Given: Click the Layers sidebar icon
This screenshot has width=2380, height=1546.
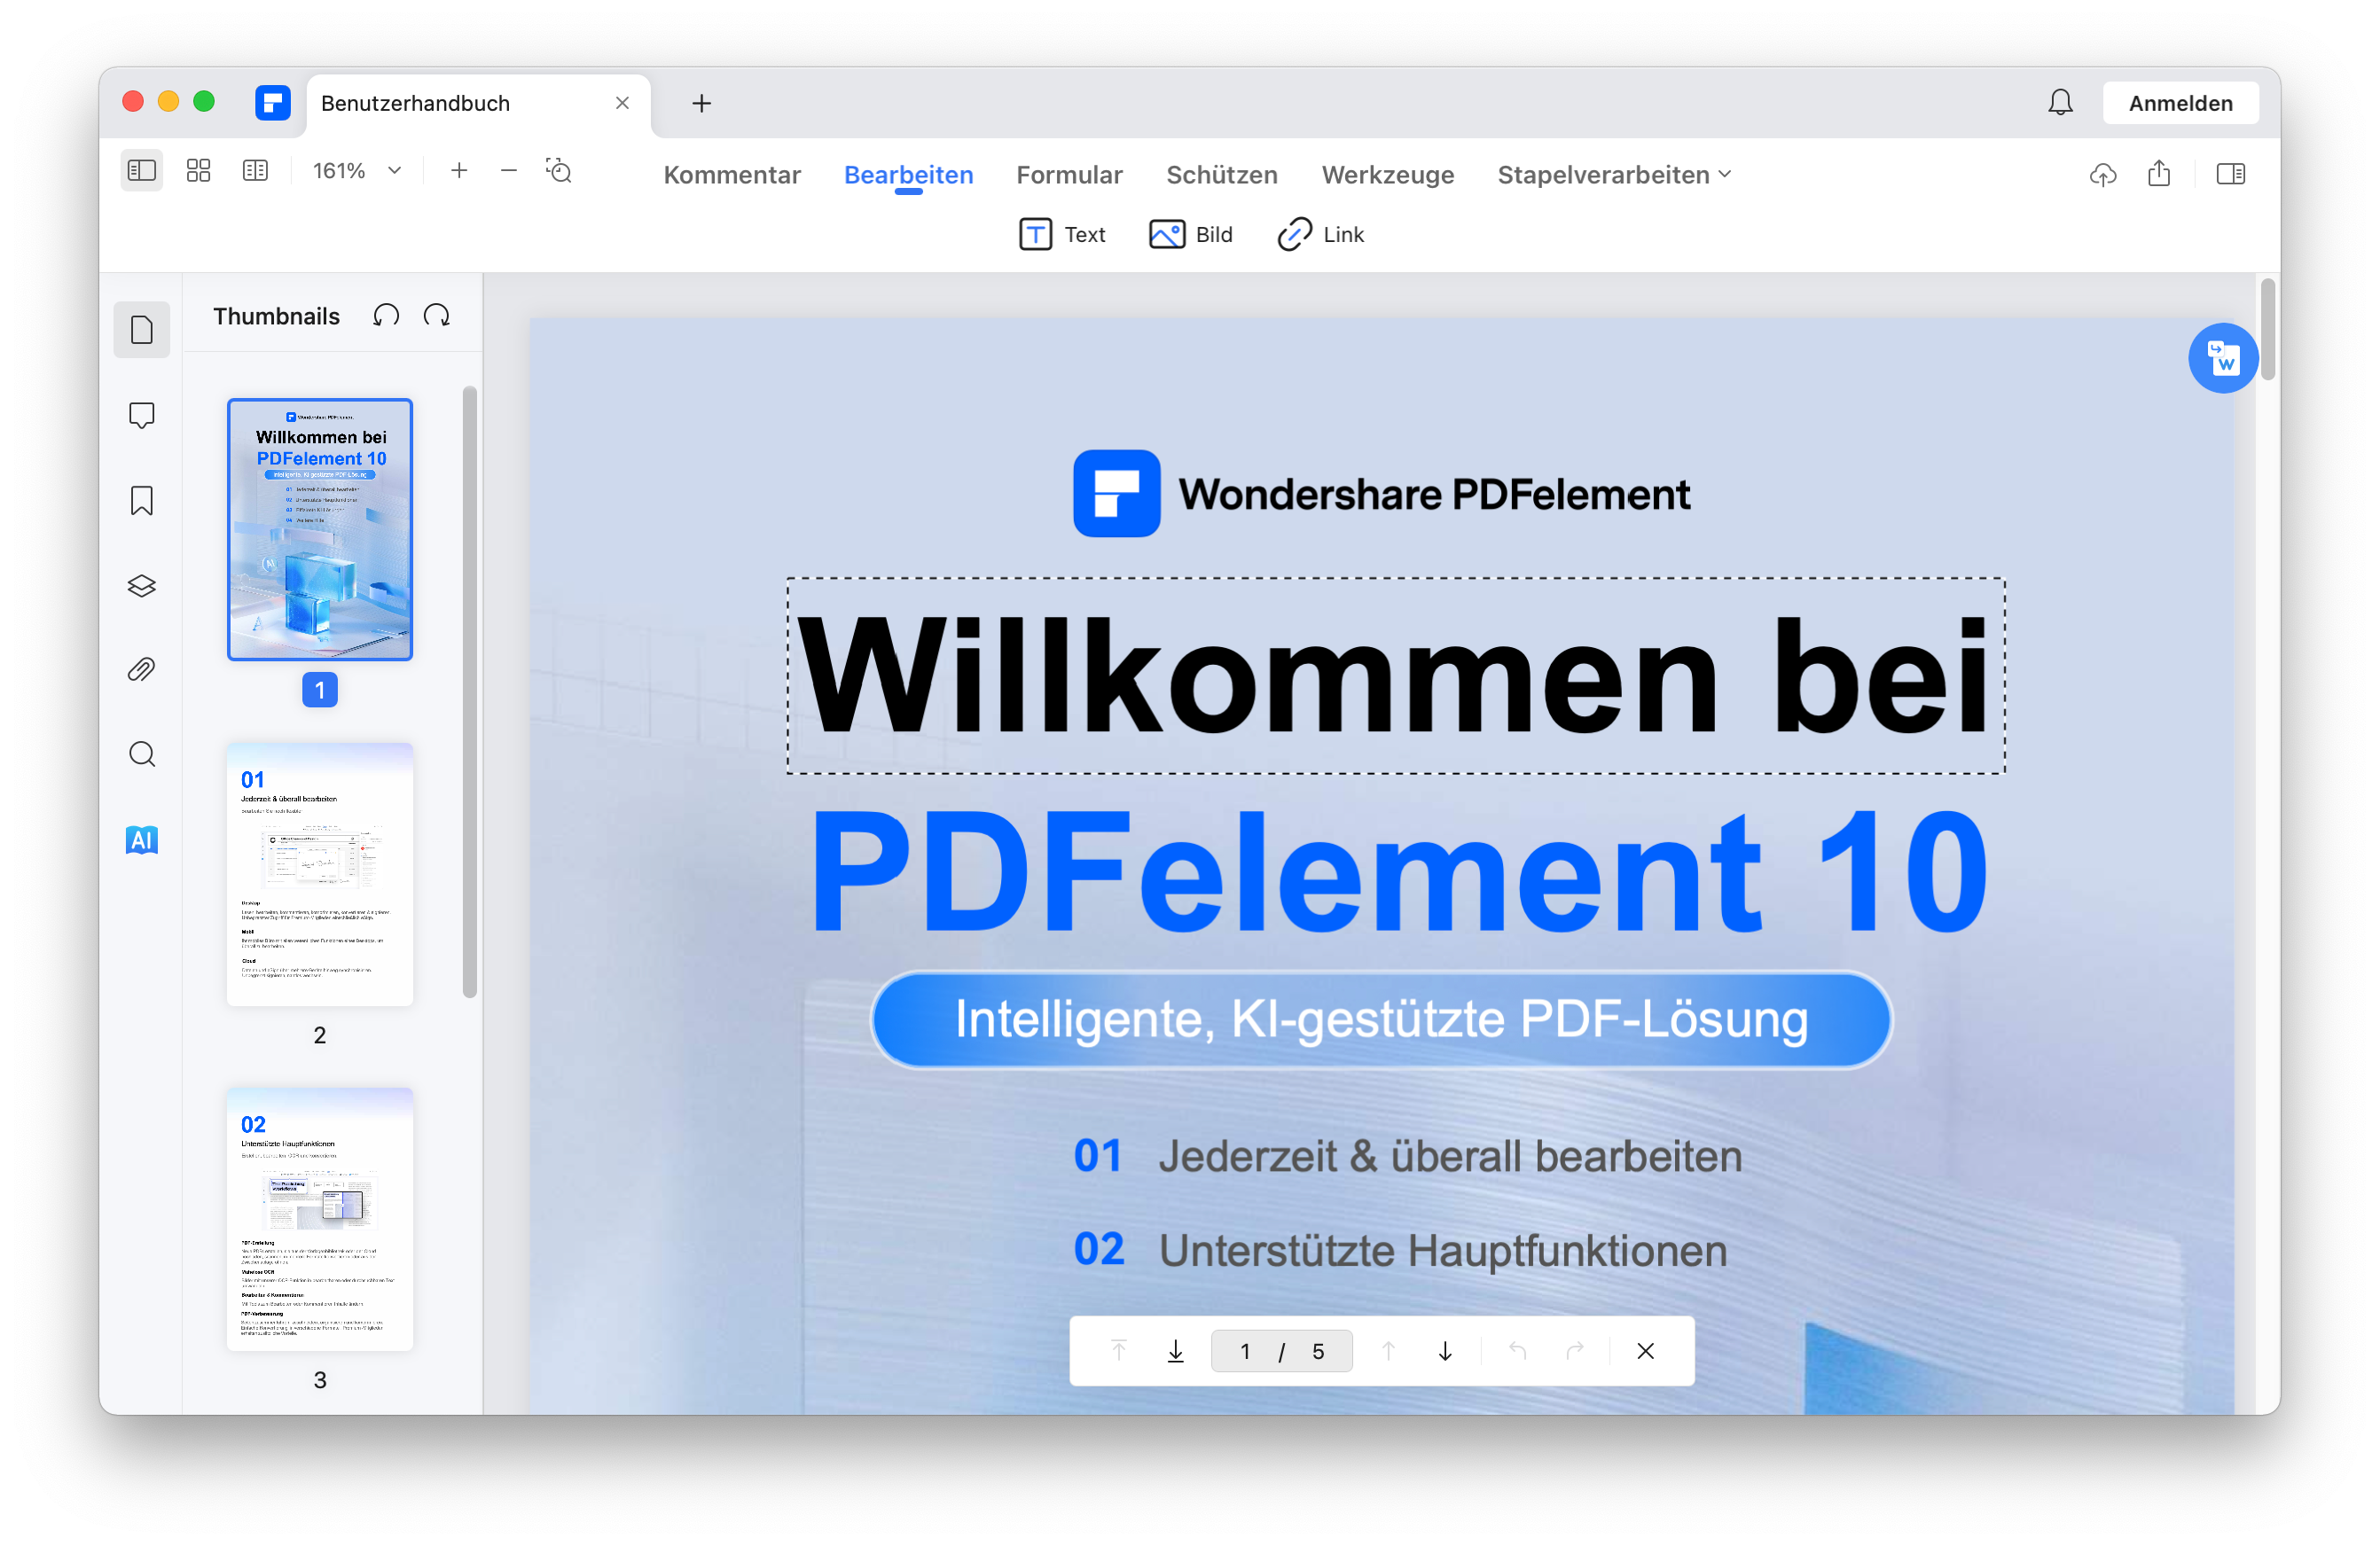Looking at the screenshot, I should point(142,587).
